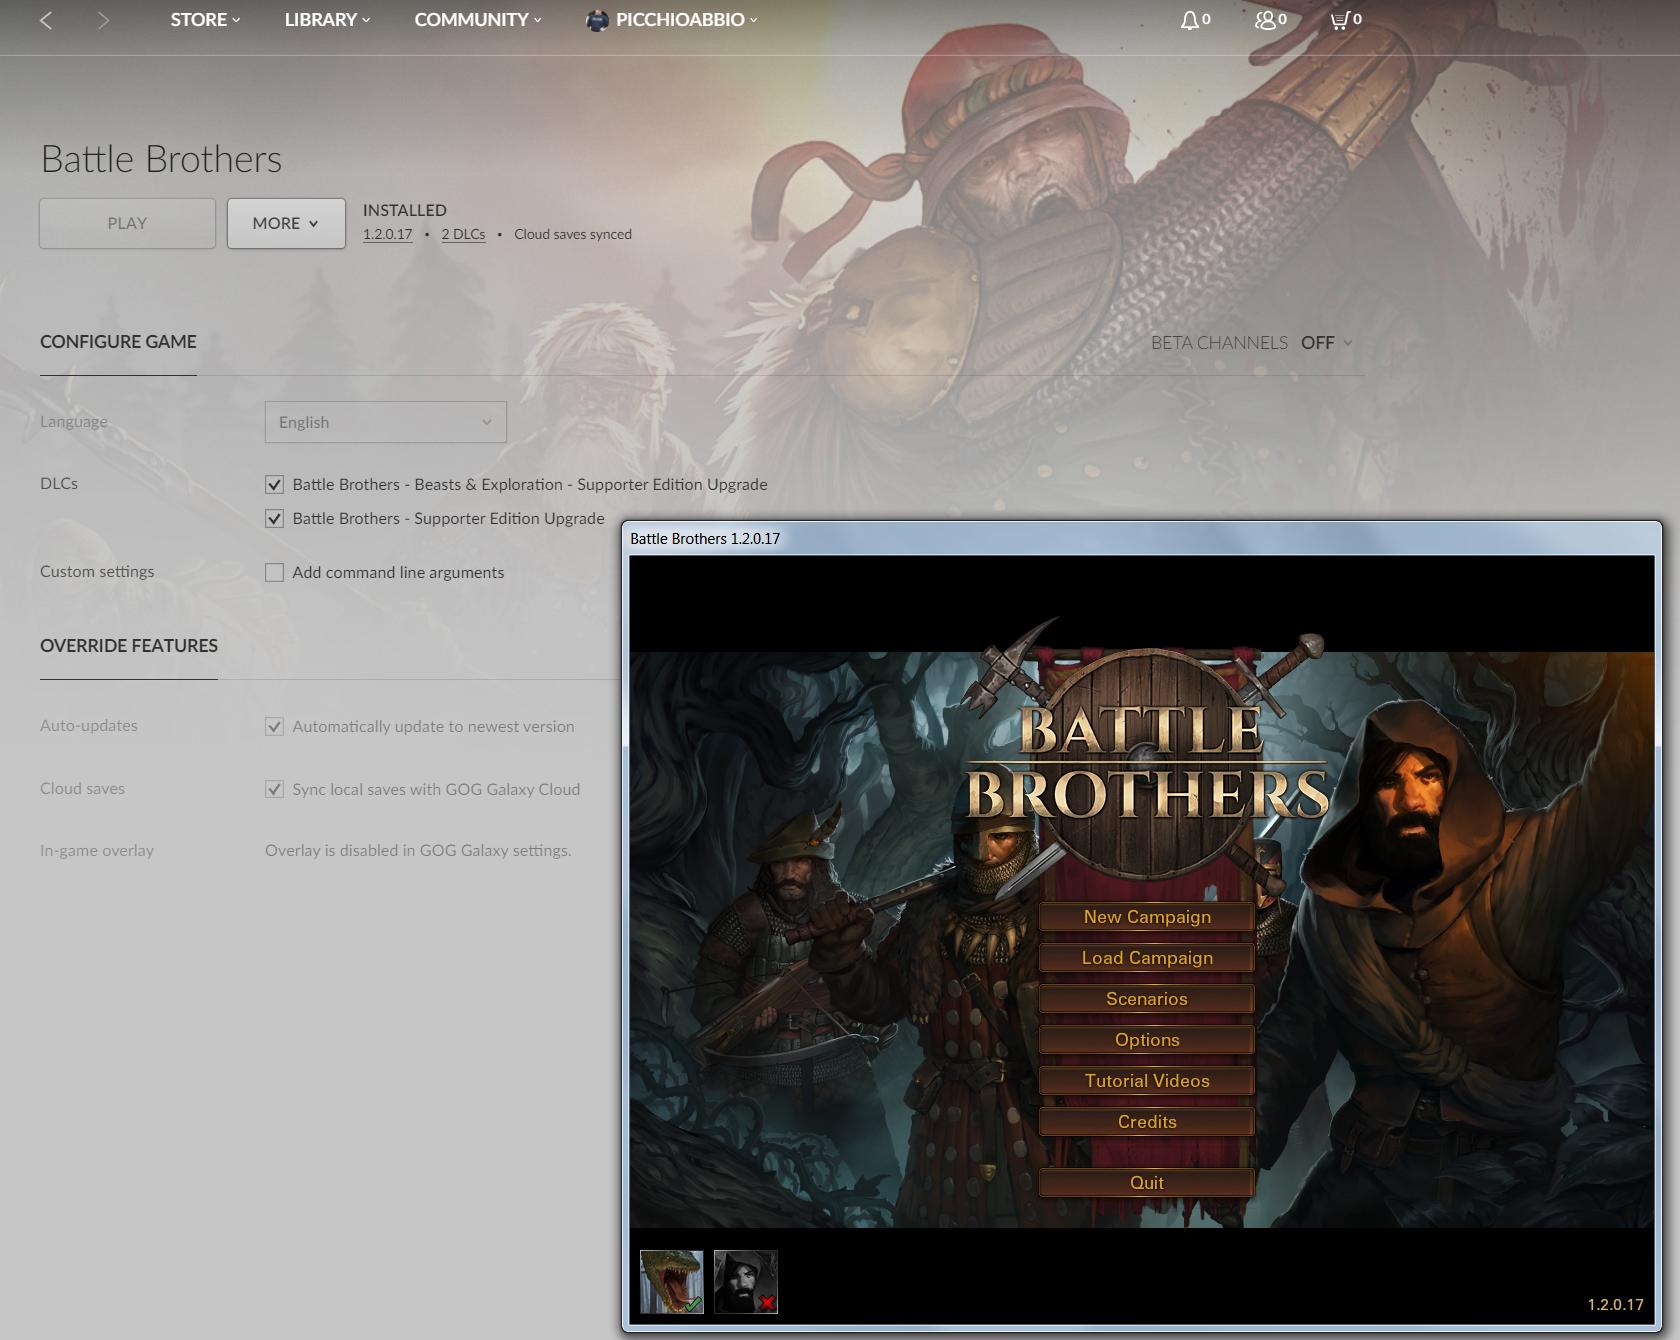This screenshot has width=1680, height=1340.
Task: Click the Cloud saves synced text
Action: 573,234
